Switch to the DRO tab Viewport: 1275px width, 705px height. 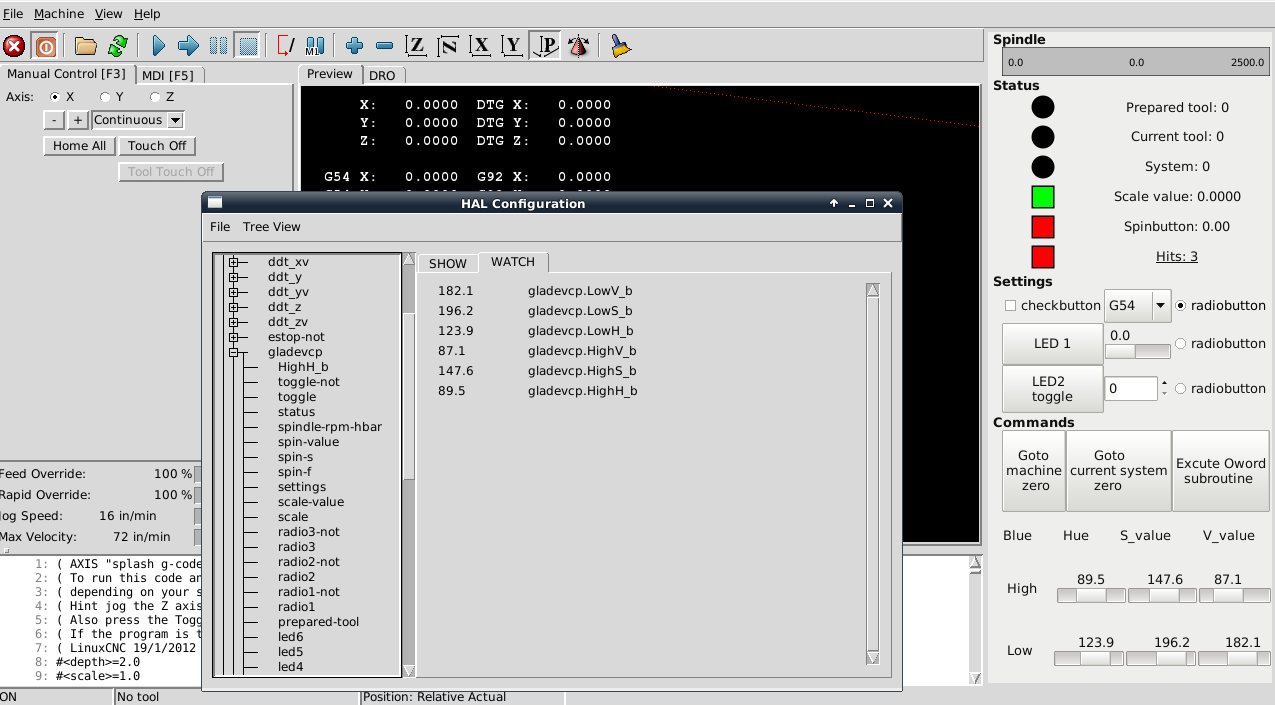[382, 75]
